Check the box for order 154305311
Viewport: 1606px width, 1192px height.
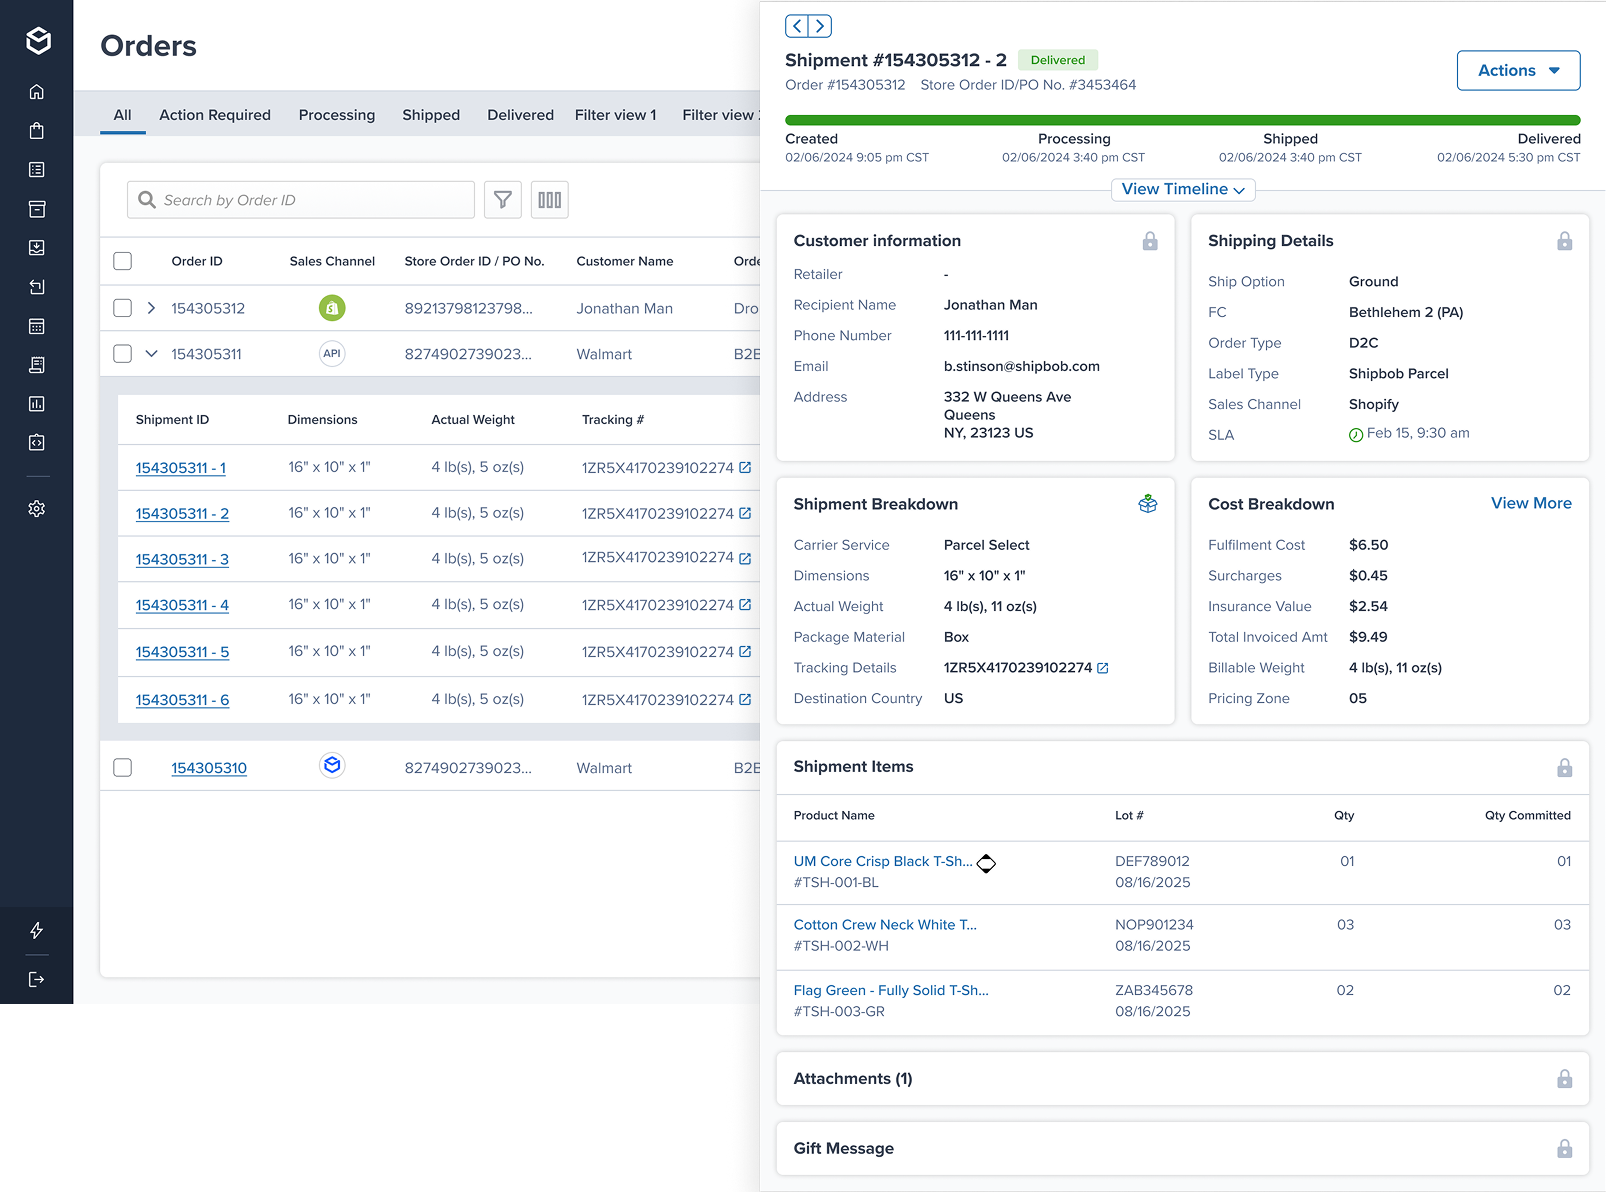point(123,354)
